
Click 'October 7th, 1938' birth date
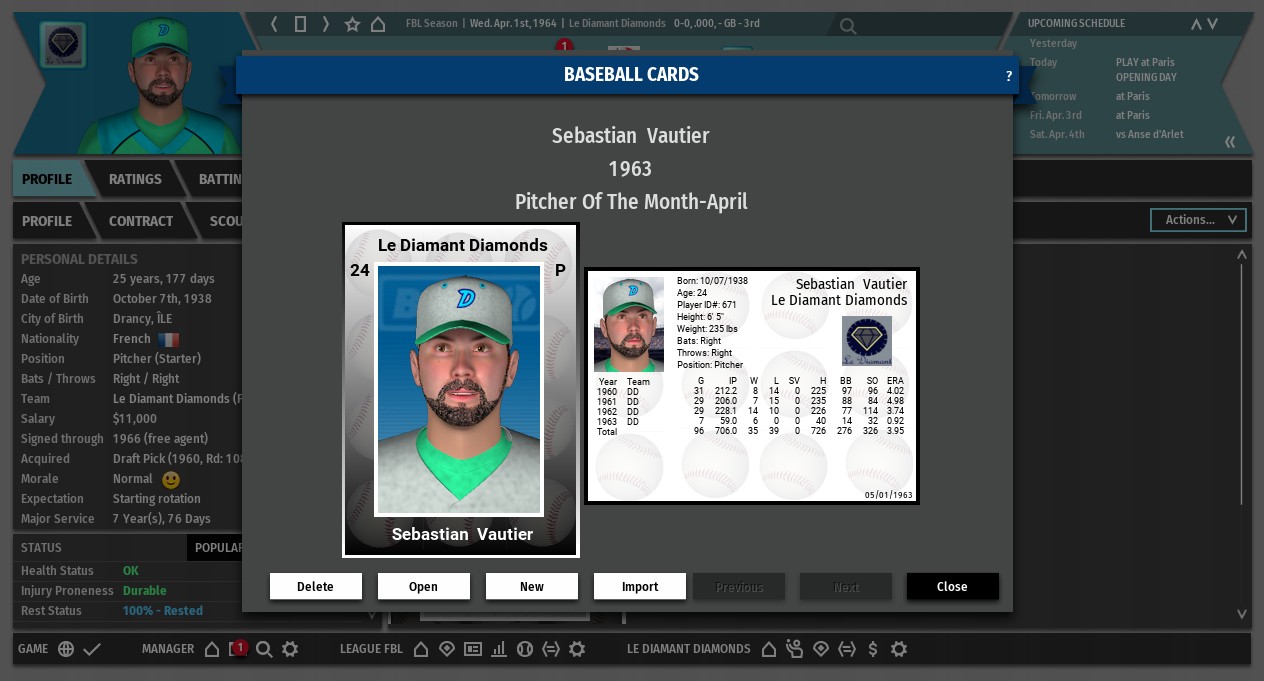click(x=162, y=299)
